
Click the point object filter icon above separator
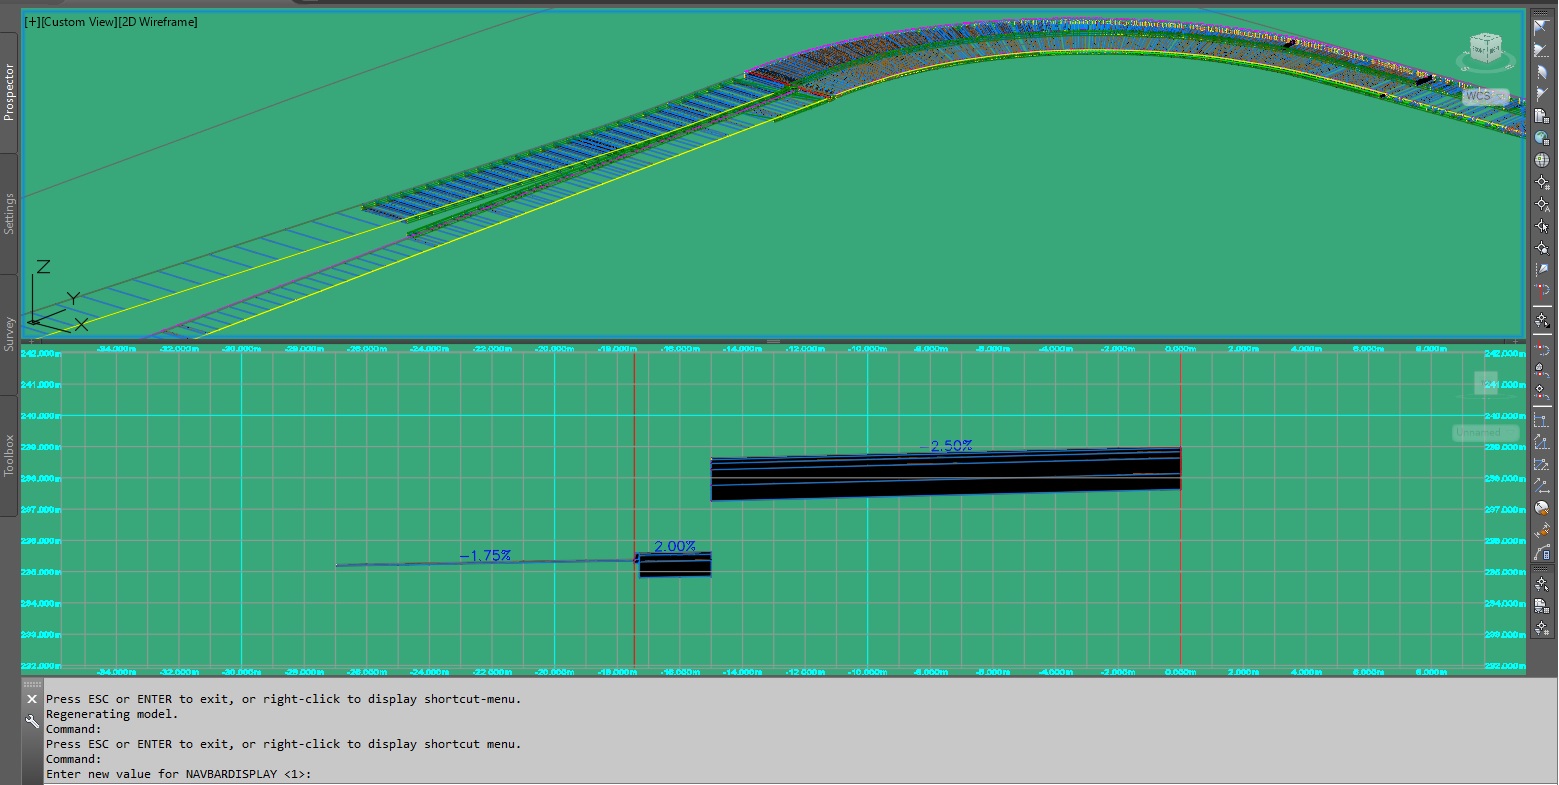click(x=1542, y=320)
